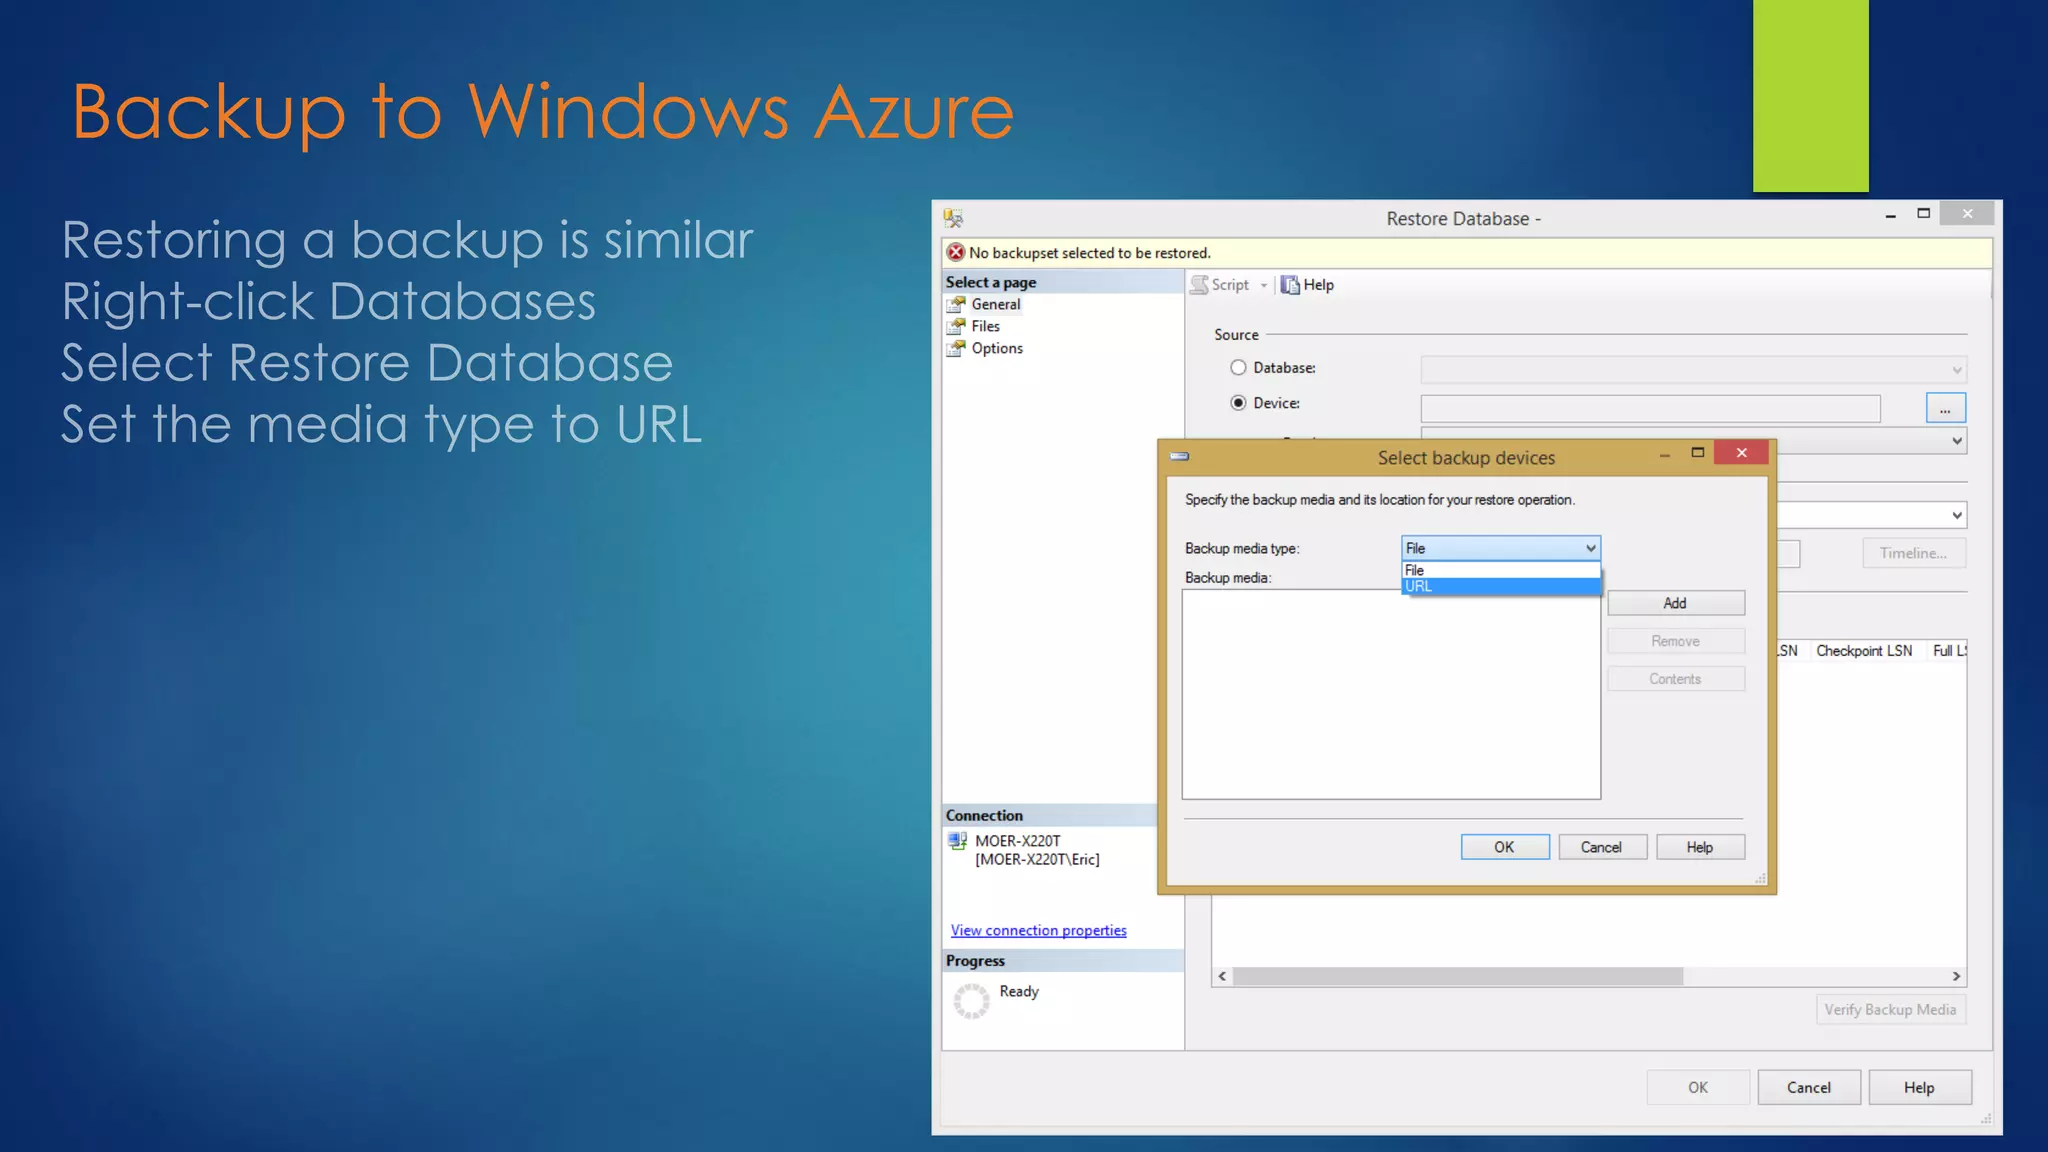Close the Select backup devices dialog
Screen dimensions: 2048x1152
coord(1741,453)
